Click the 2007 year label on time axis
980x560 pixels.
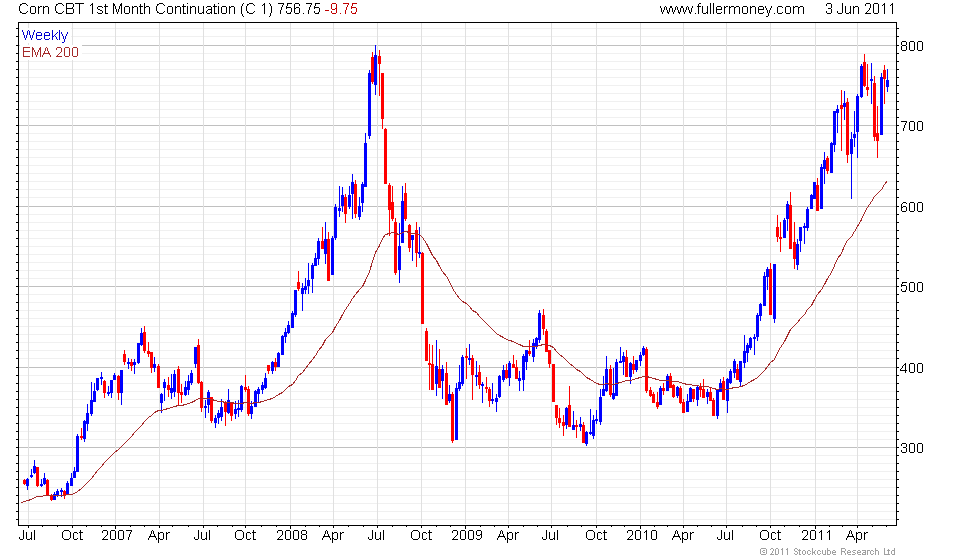[x=116, y=535]
